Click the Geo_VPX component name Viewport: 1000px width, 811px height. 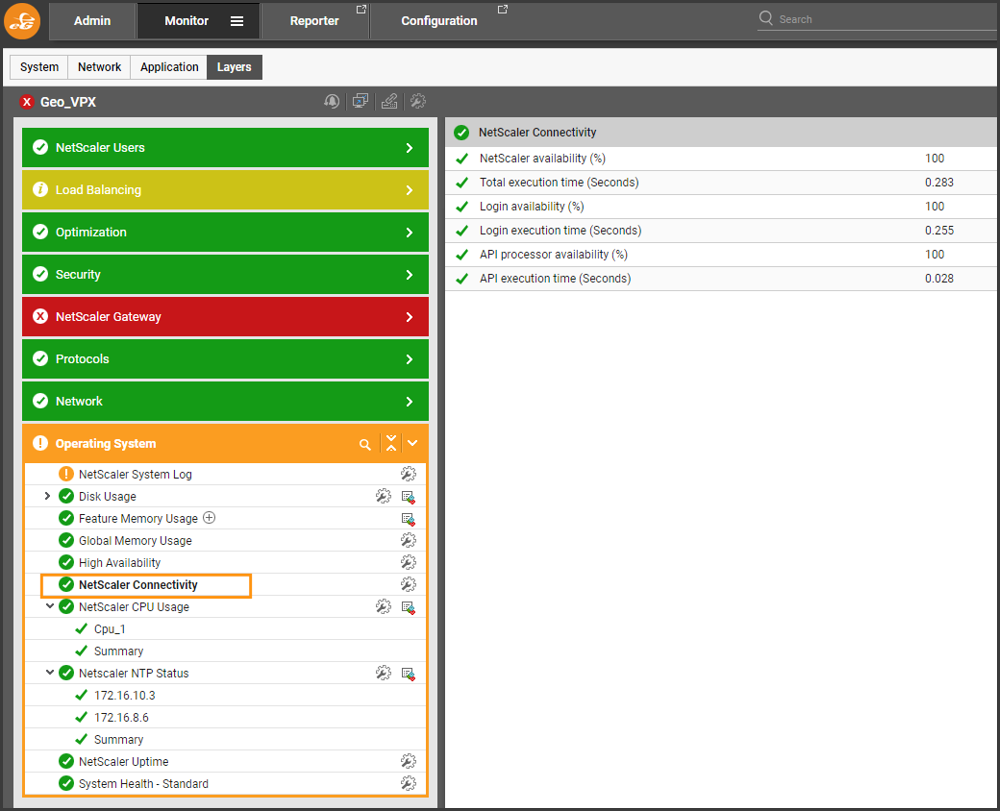coord(68,102)
